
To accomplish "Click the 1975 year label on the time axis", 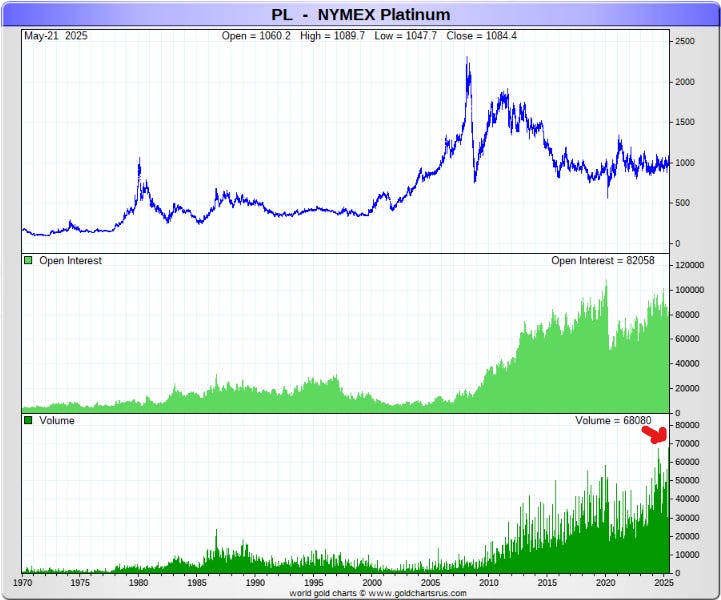I will (80, 583).
